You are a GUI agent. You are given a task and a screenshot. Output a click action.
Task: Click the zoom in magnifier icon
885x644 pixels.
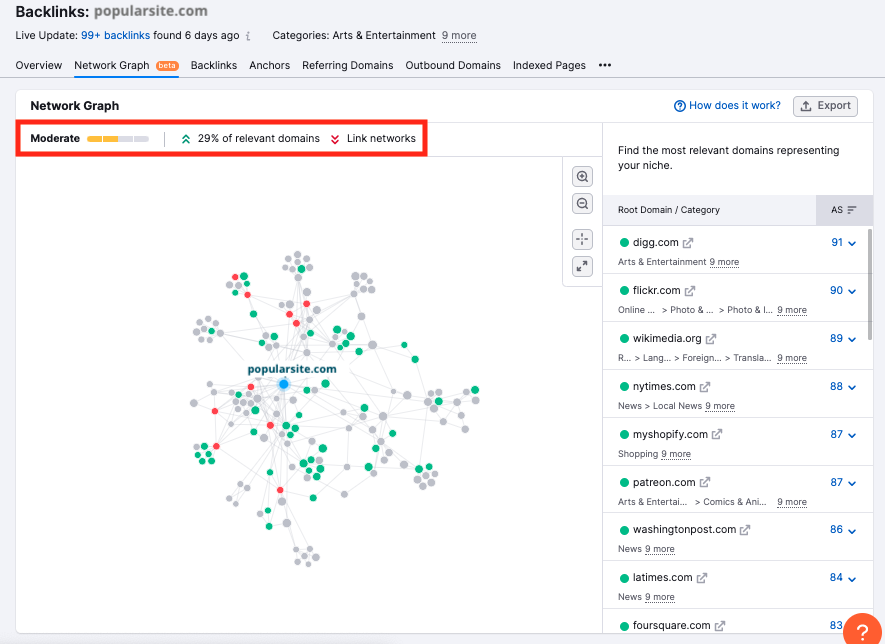pos(583,177)
